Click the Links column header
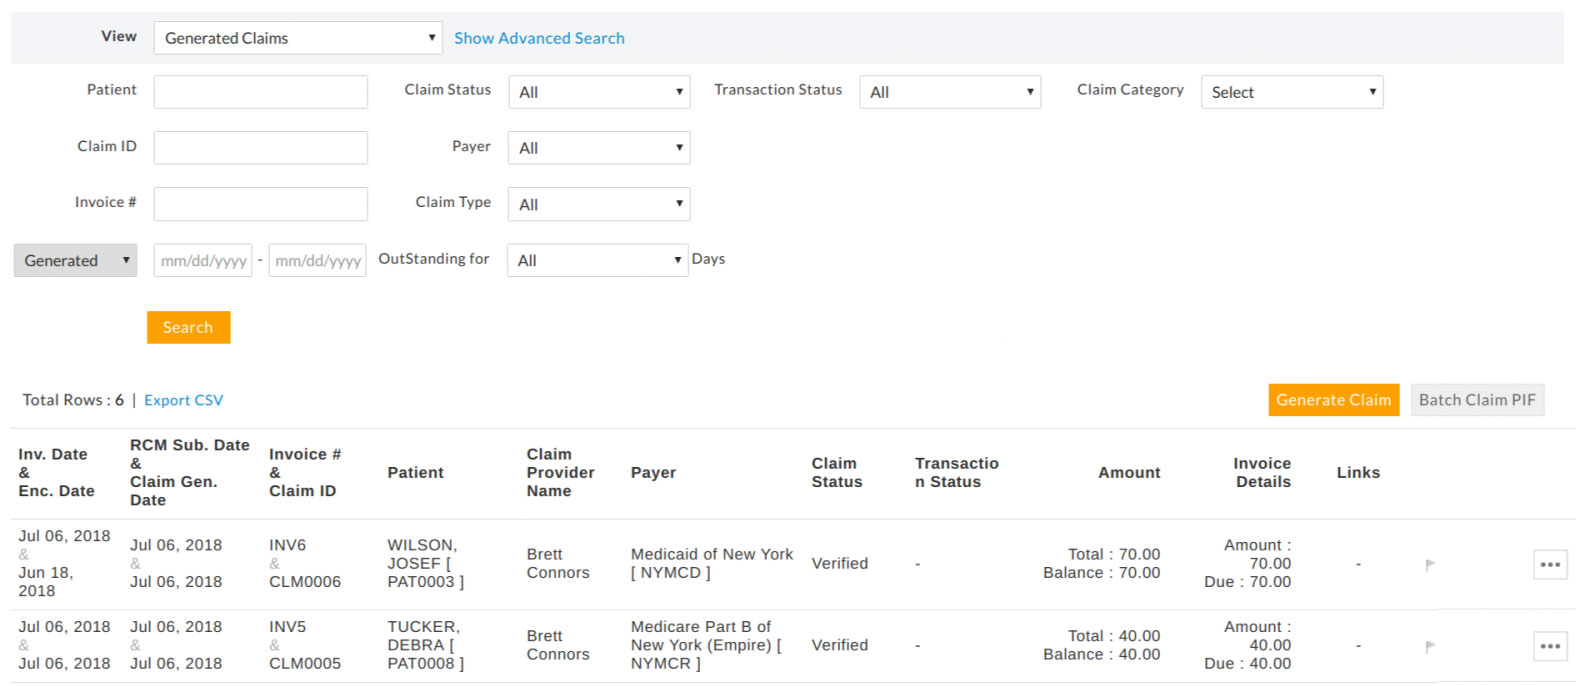This screenshot has width=1576, height=686. pos(1358,473)
